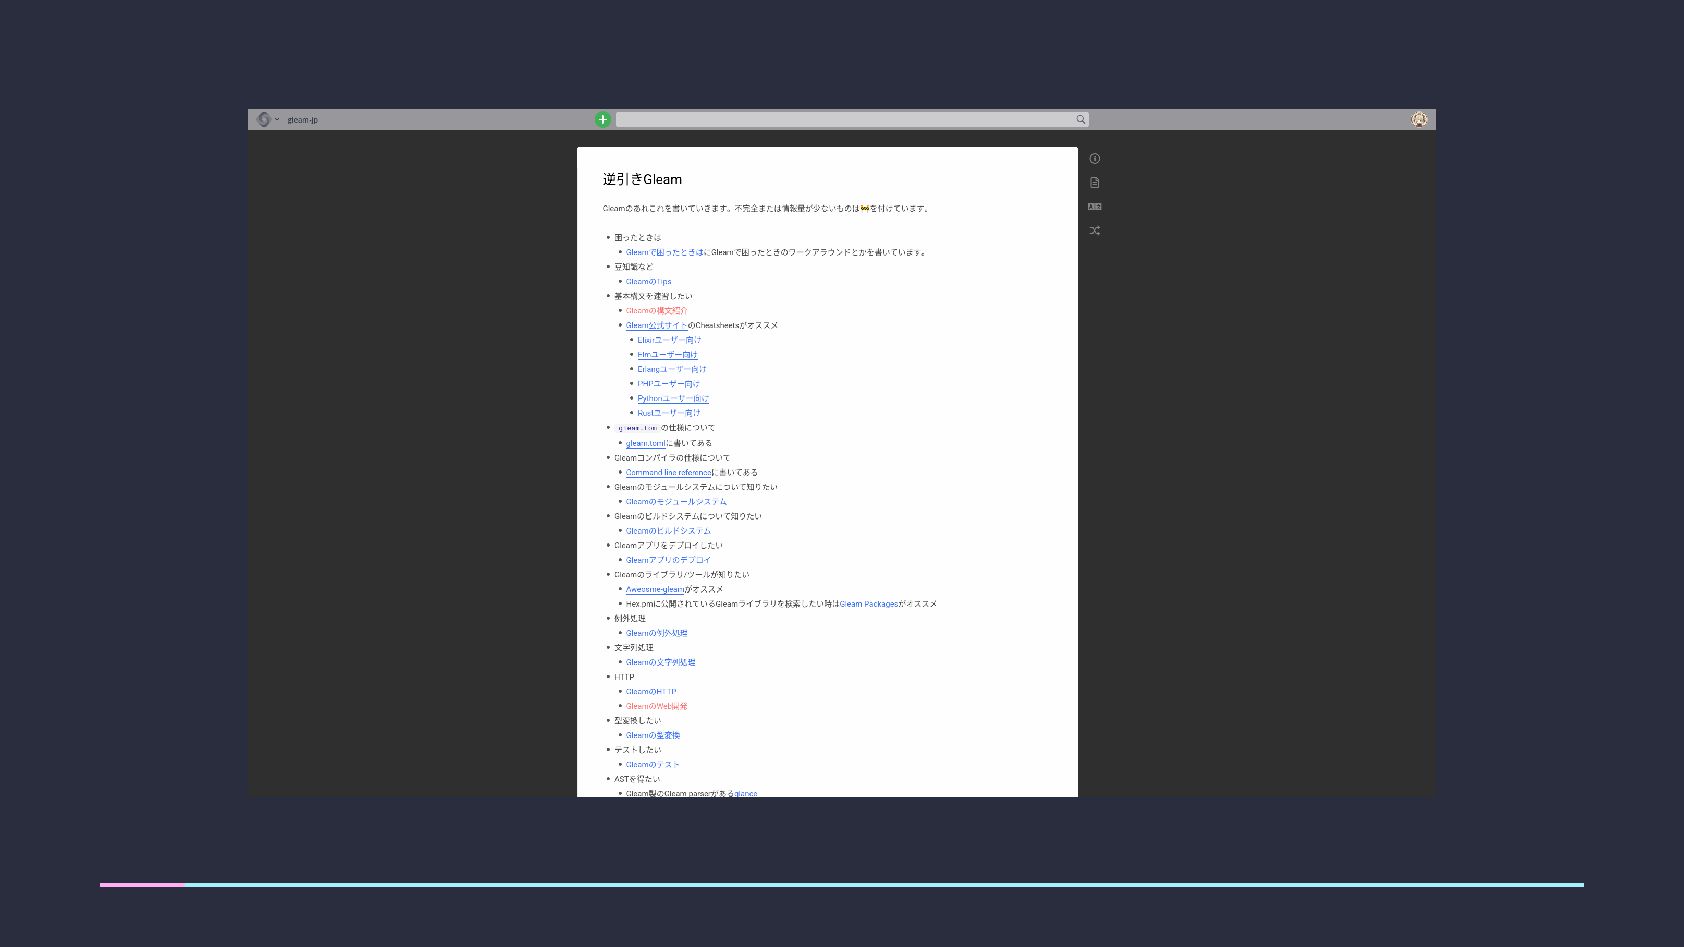The image size is (1684, 947).
Task: Open the Command line reference link
Action: tap(669, 473)
